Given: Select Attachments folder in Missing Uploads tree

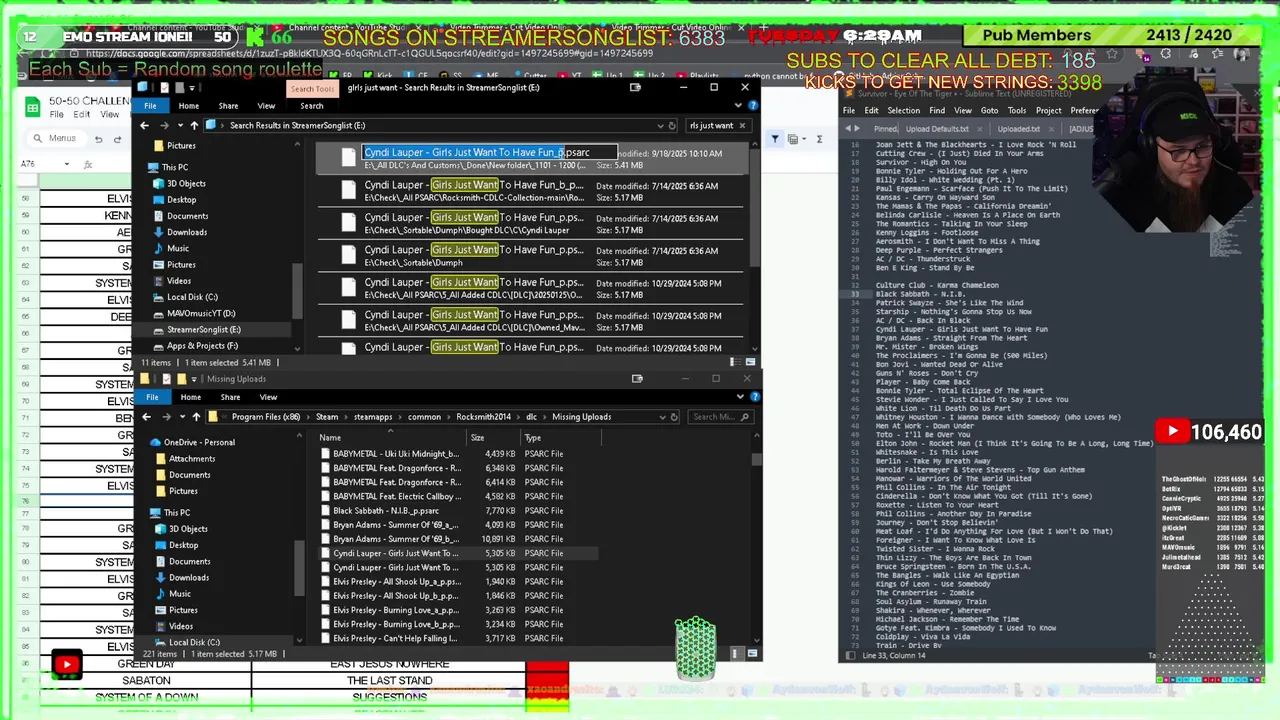Looking at the screenshot, I should (x=192, y=458).
